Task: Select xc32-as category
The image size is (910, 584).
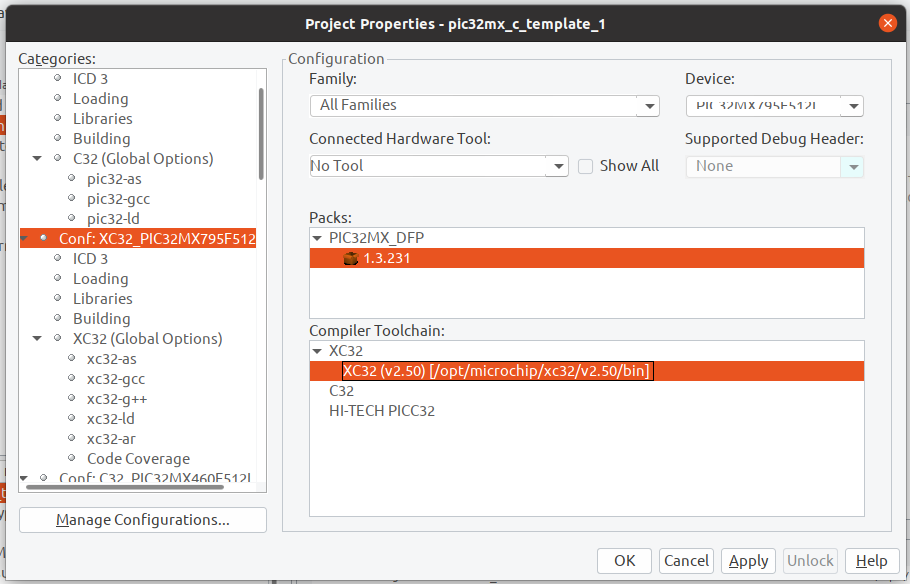Action: pyautogui.click(x=112, y=359)
